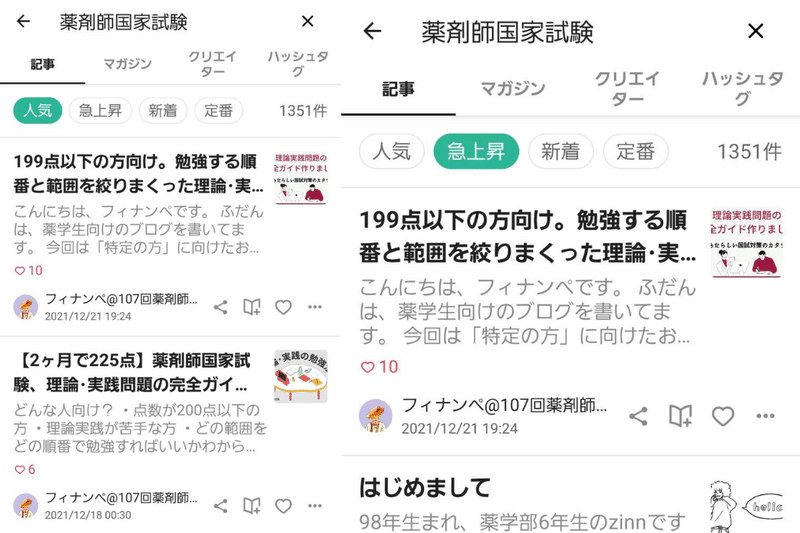Screen dimensions: 800x533
Task: Tap back arrow on right screen
Action: [372, 31]
